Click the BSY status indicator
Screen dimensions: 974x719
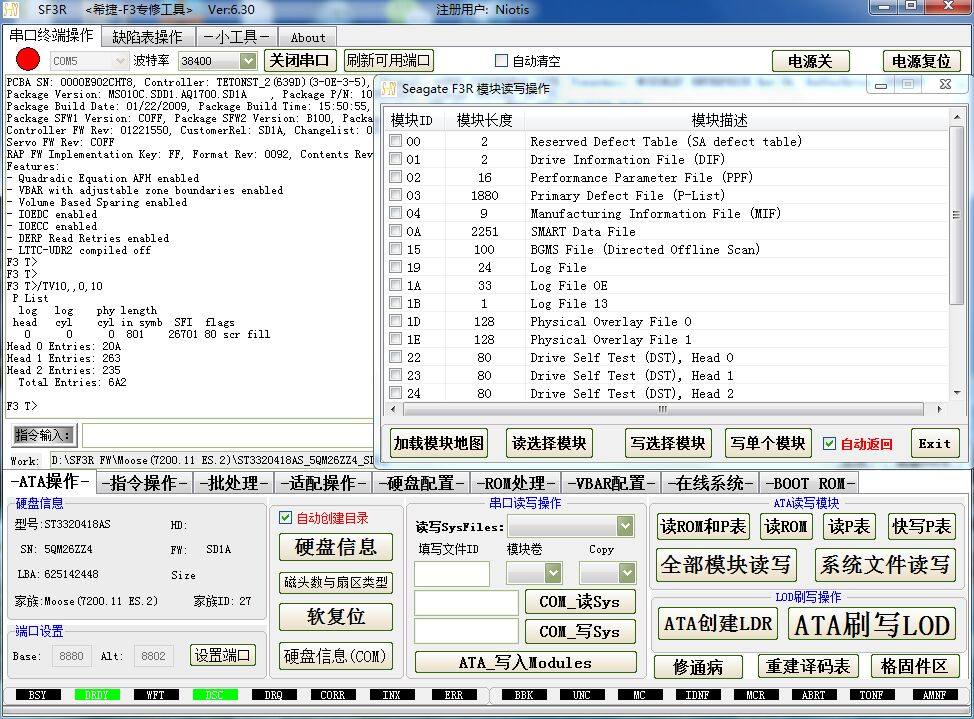(37, 695)
